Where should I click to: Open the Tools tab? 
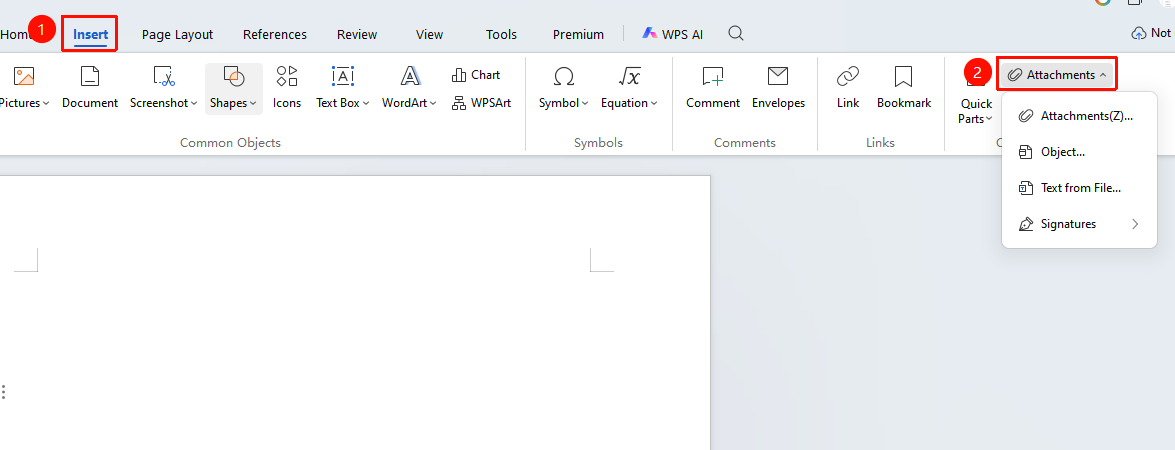click(x=501, y=34)
